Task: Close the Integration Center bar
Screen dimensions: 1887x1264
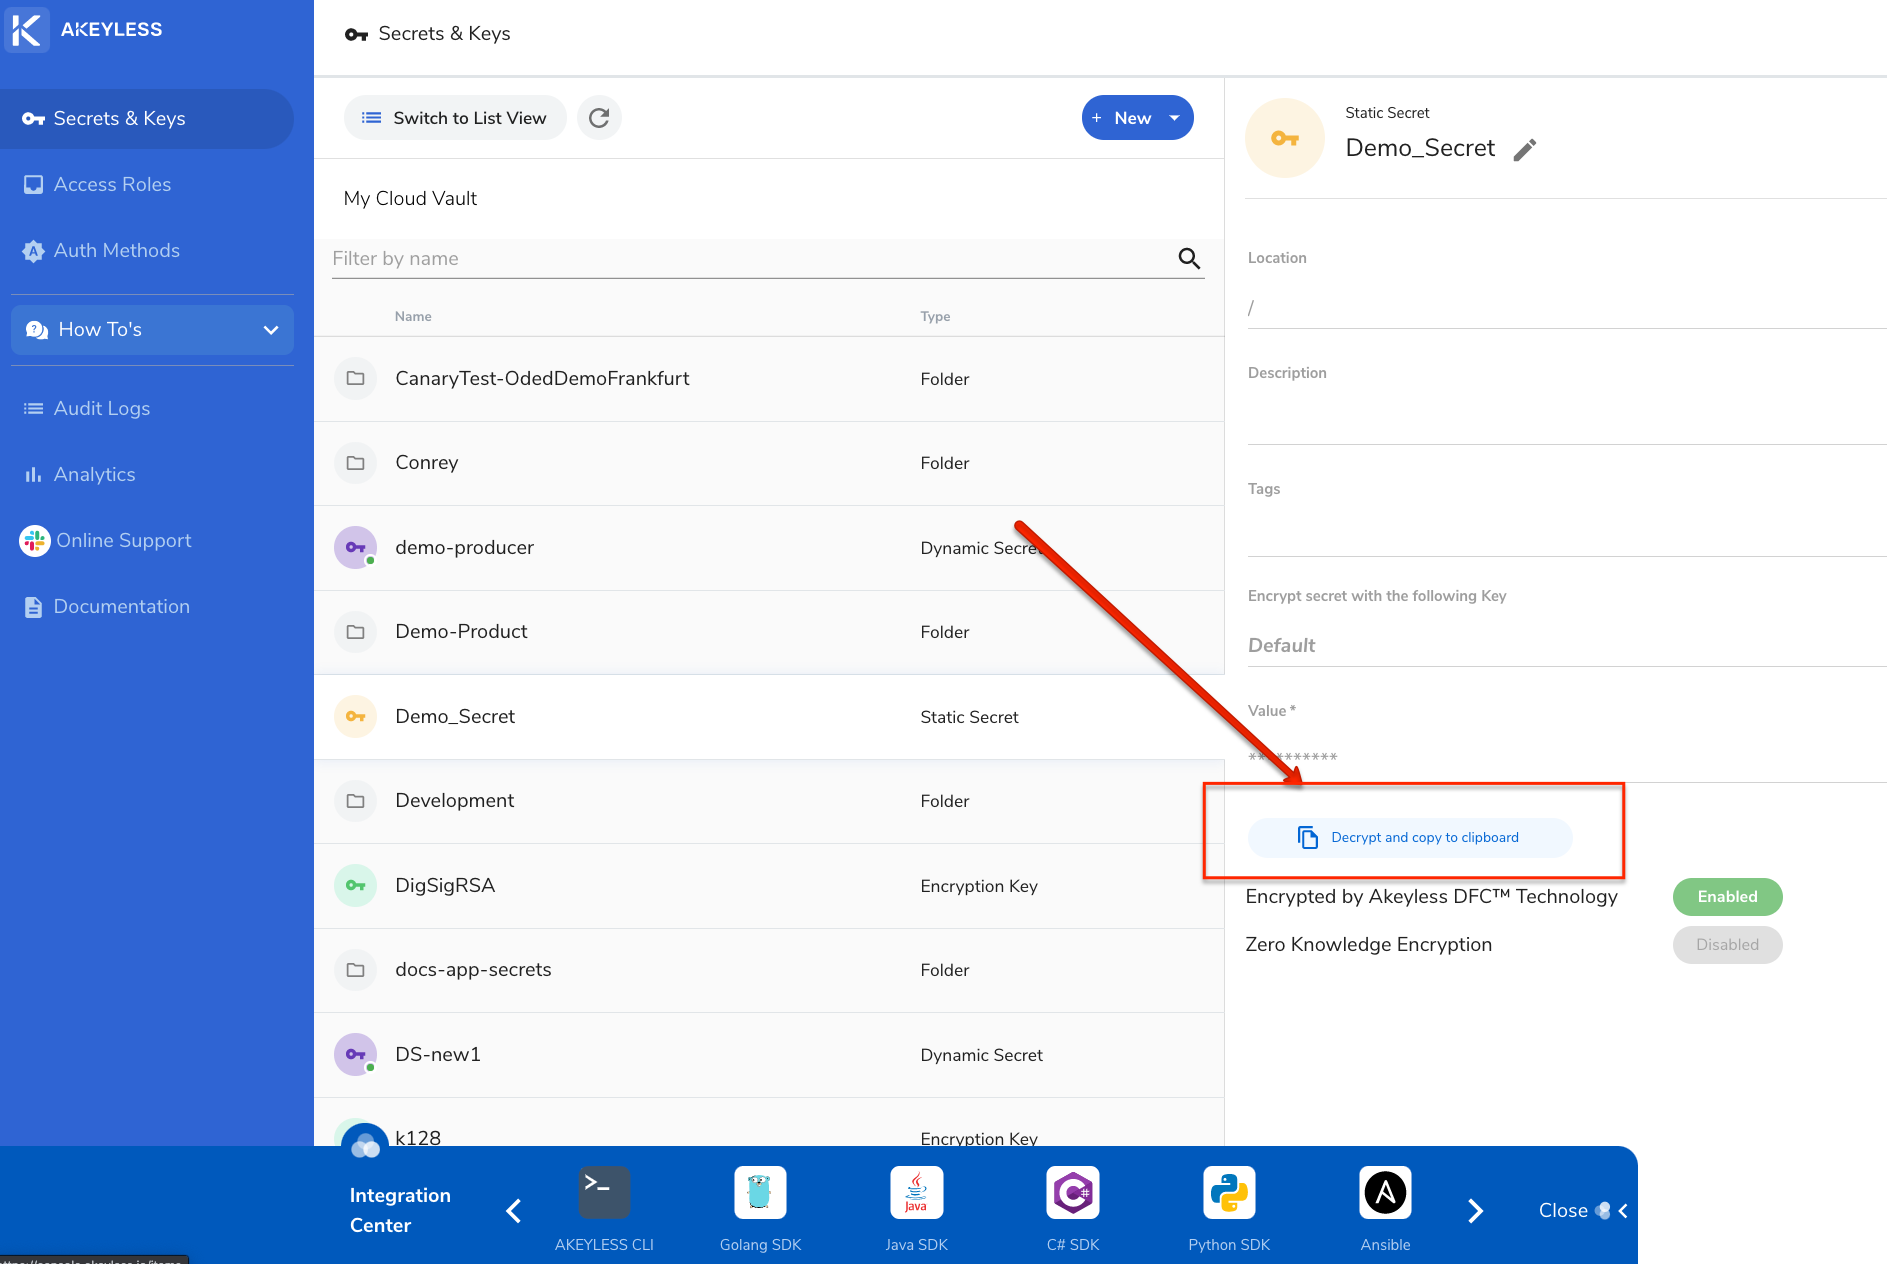Action: 1583,1211
